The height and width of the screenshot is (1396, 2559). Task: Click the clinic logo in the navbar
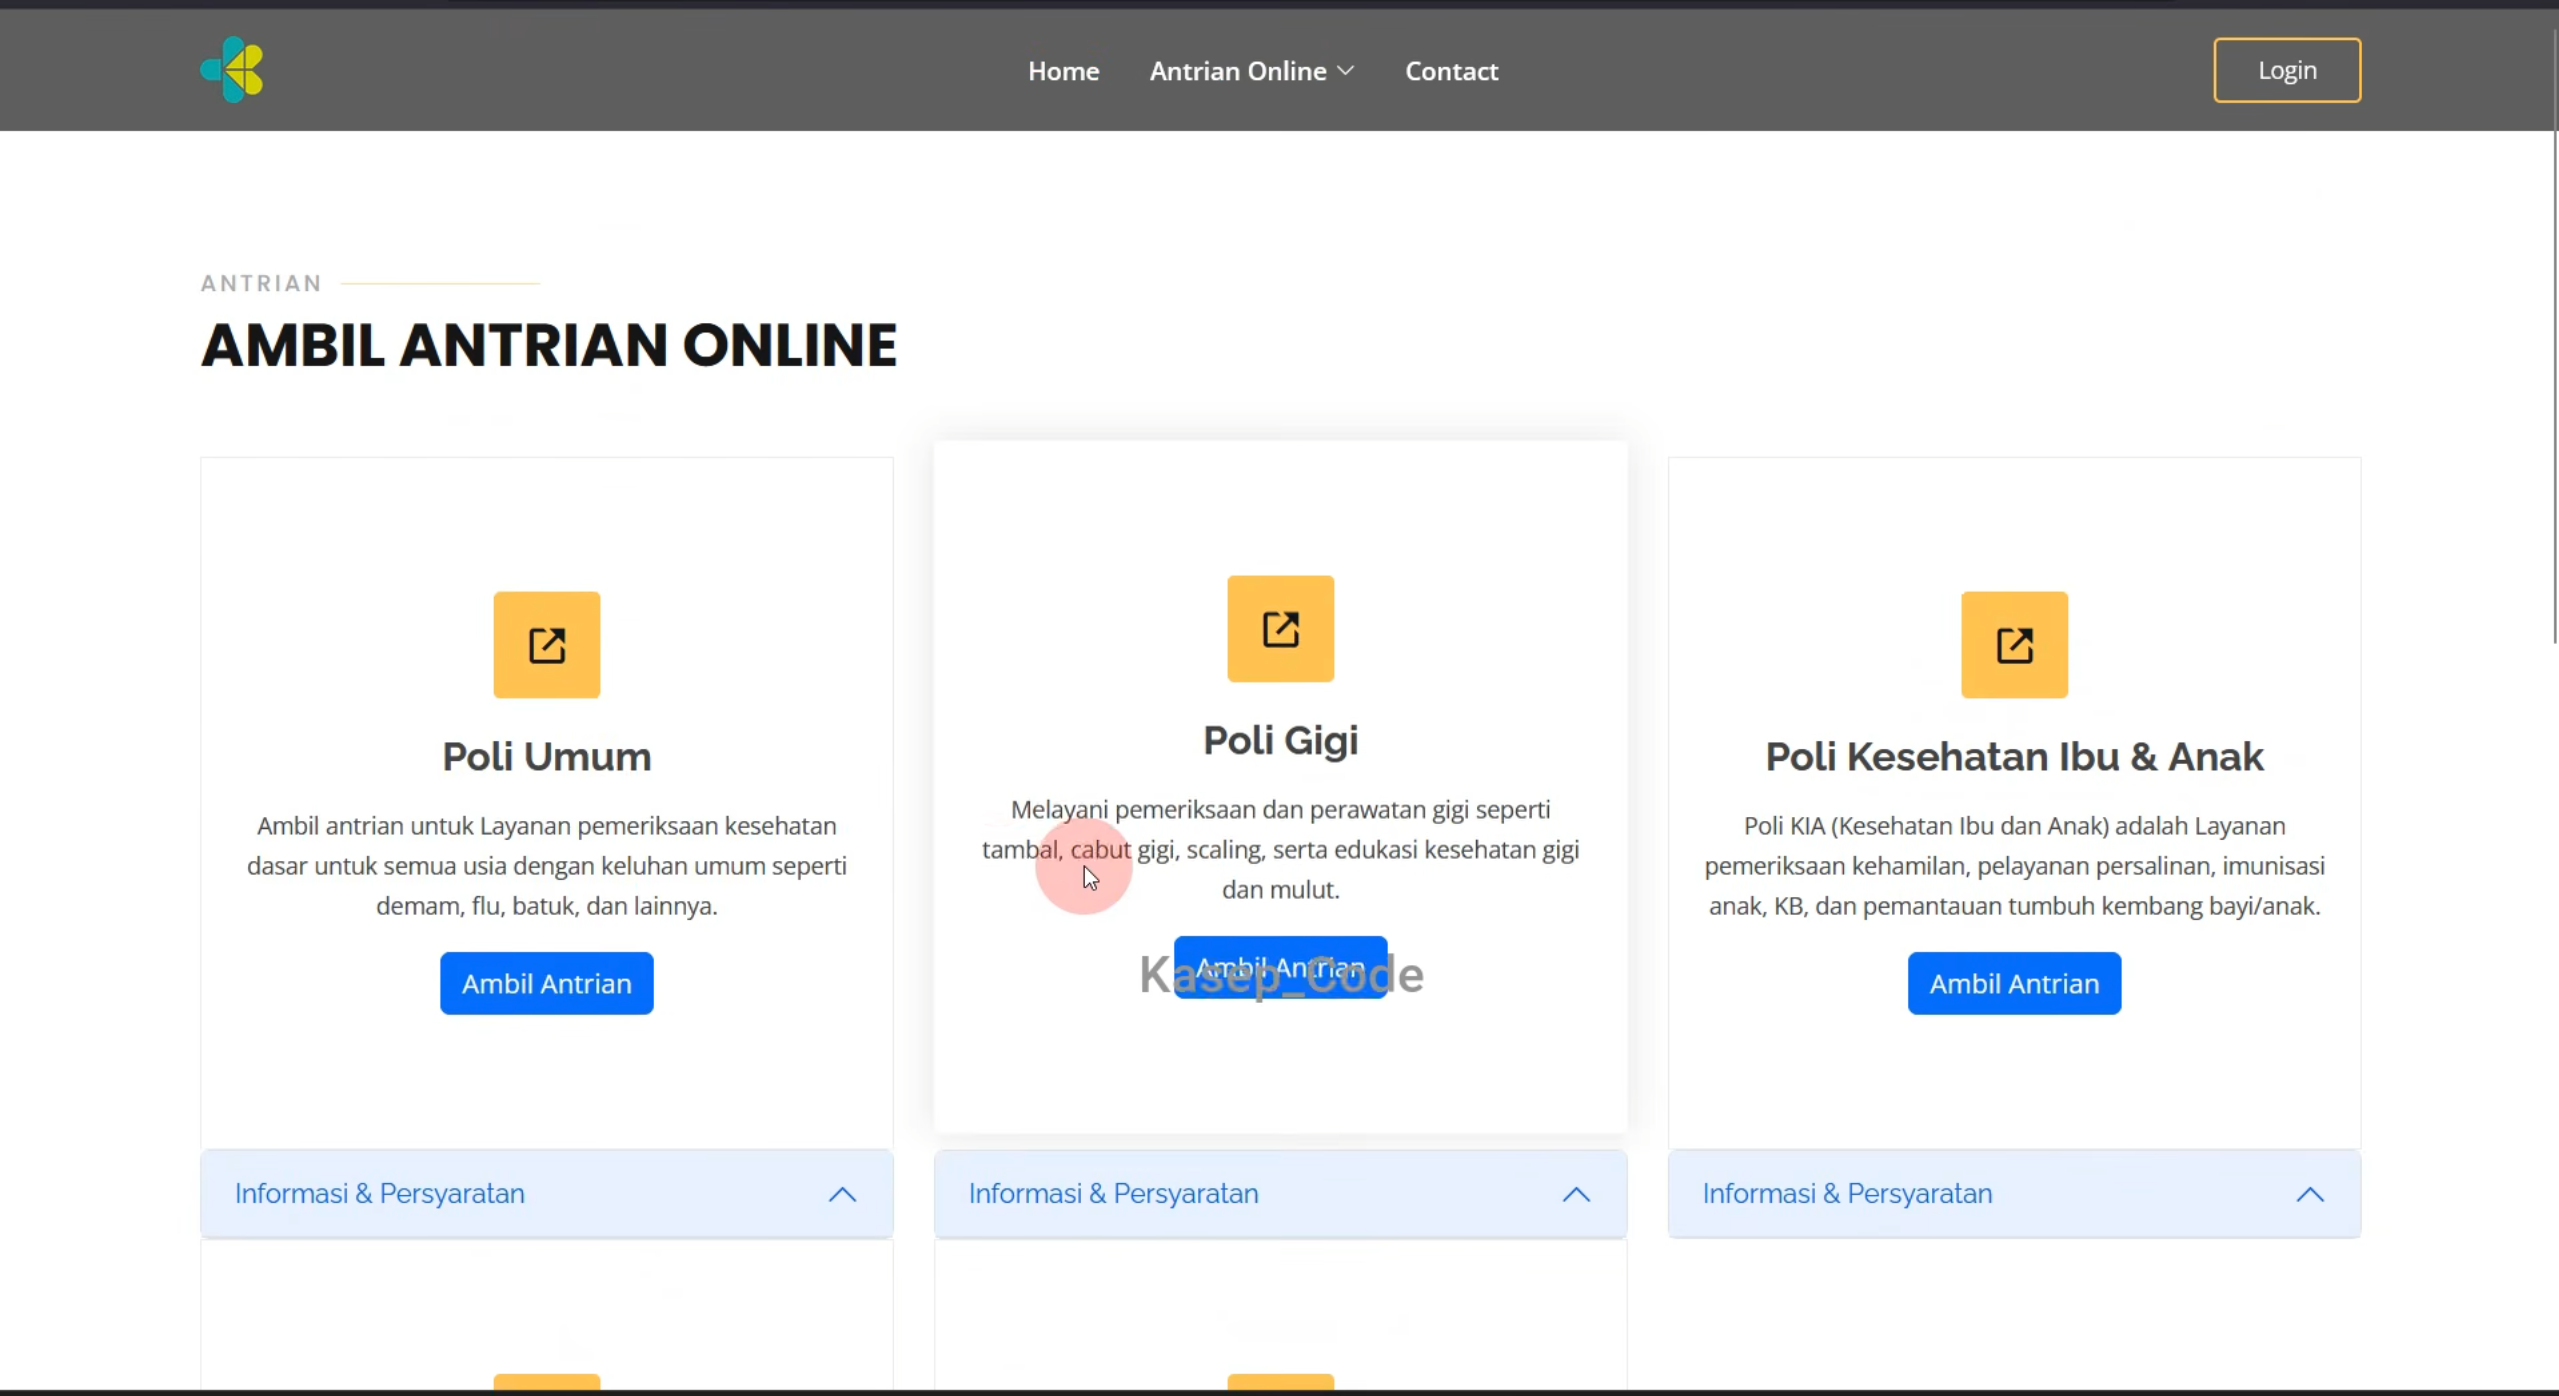pyautogui.click(x=232, y=70)
